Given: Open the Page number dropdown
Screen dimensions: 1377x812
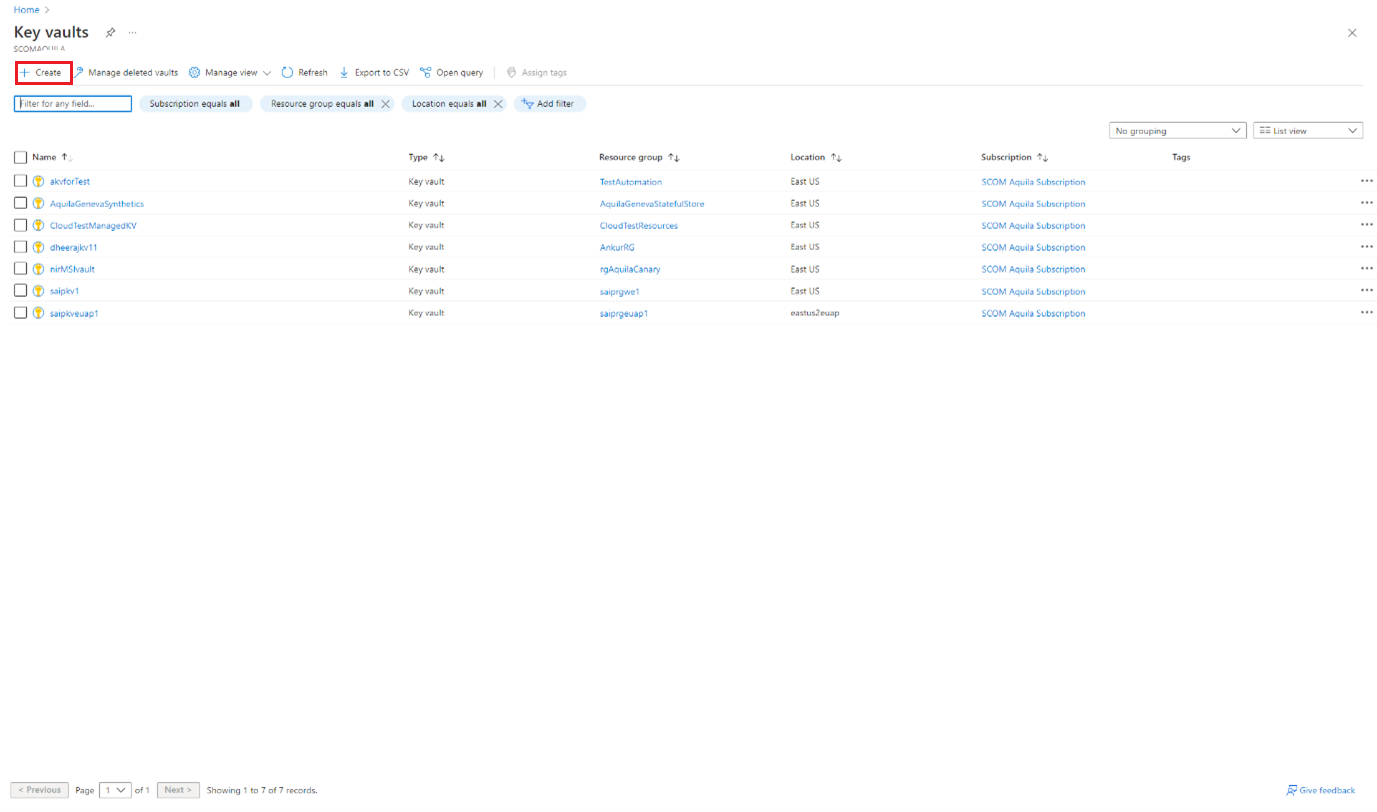Looking at the screenshot, I should [x=115, y=790].
